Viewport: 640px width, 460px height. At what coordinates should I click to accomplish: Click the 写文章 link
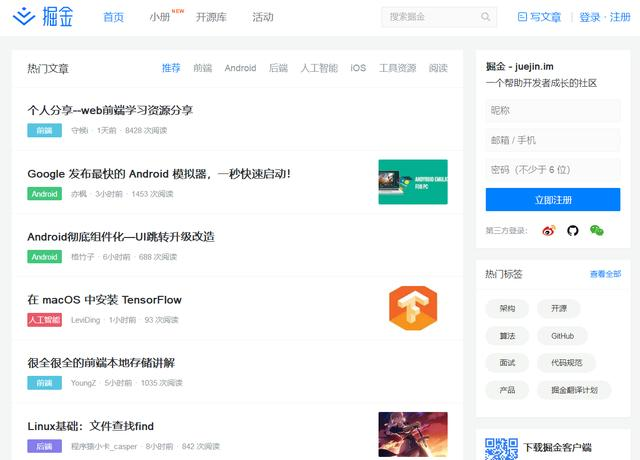pyautogui.click(x=545, y=17)
